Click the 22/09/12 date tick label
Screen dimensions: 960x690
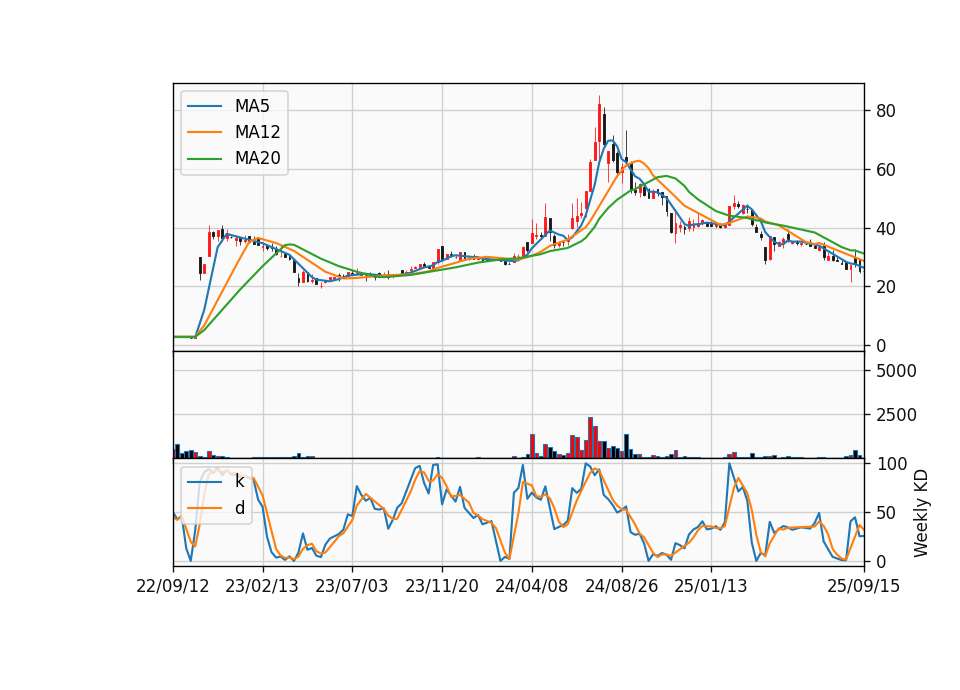coord(173,586)
